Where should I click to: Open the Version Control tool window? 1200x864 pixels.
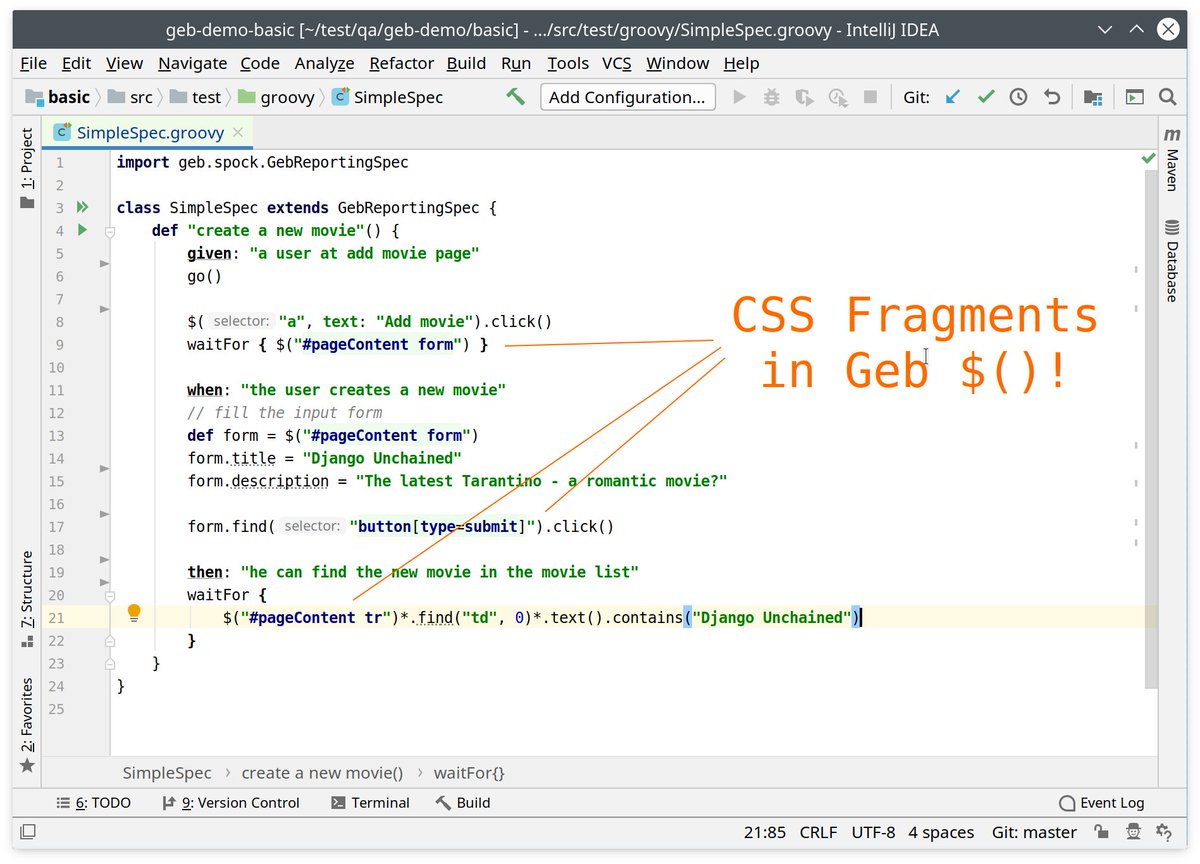click(230, 802)
